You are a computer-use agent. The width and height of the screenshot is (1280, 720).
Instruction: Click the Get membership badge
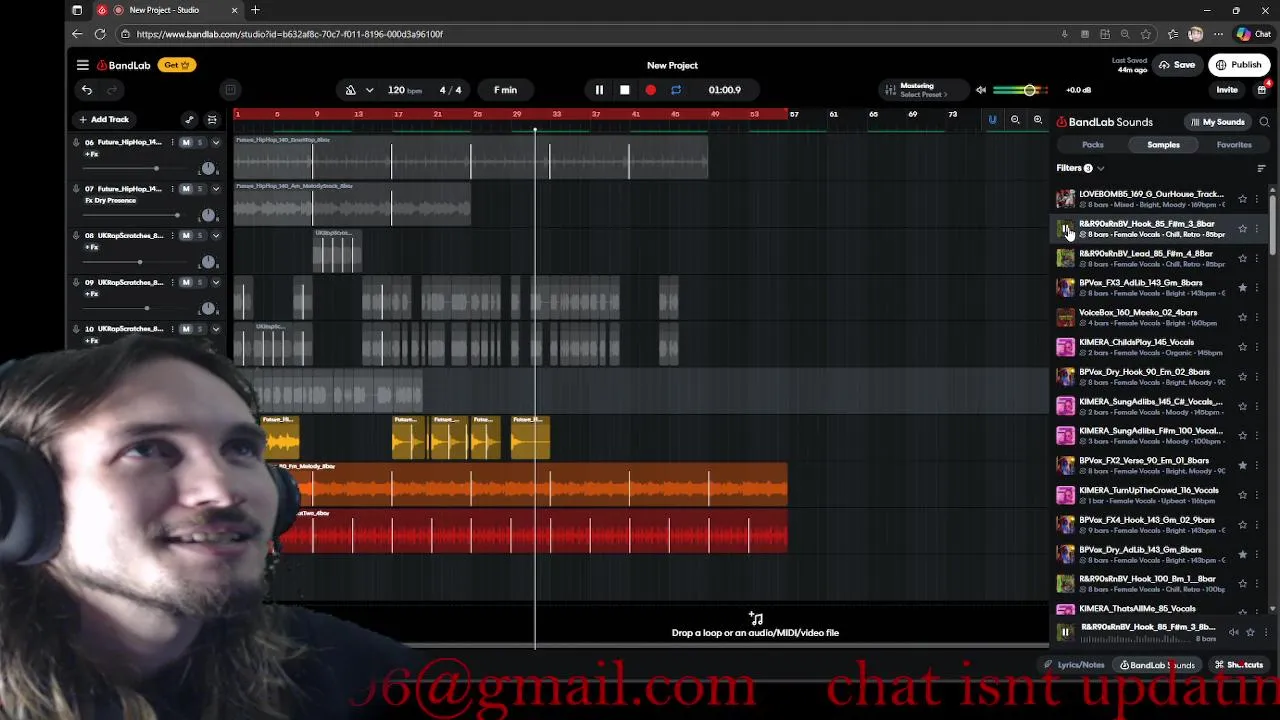[x=177, y=65]
